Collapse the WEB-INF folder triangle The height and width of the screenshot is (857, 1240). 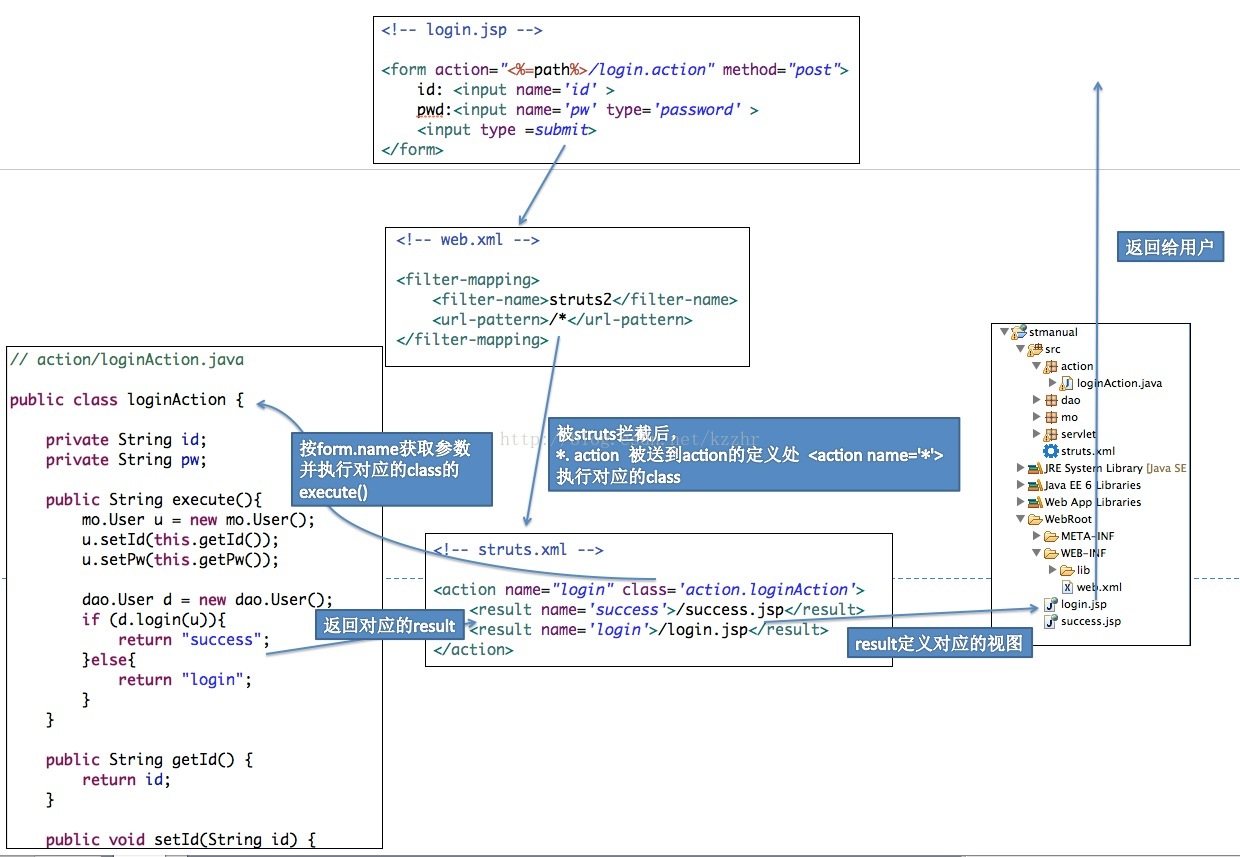[x=1036, y=553]
